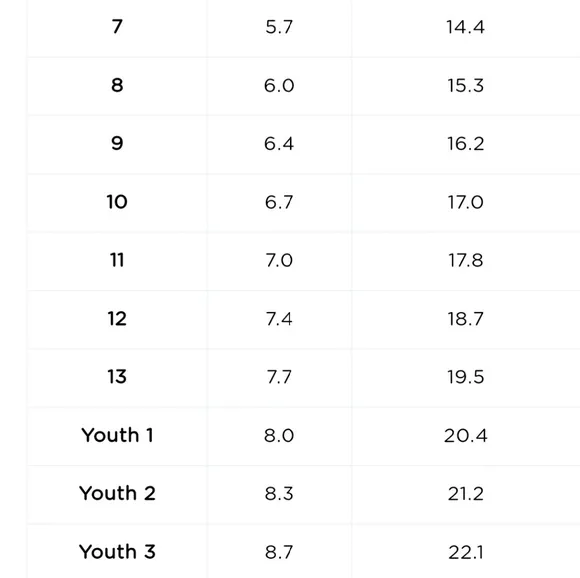Select the size 7 row label
Viewport: 580px width, 578px height.
117,27
